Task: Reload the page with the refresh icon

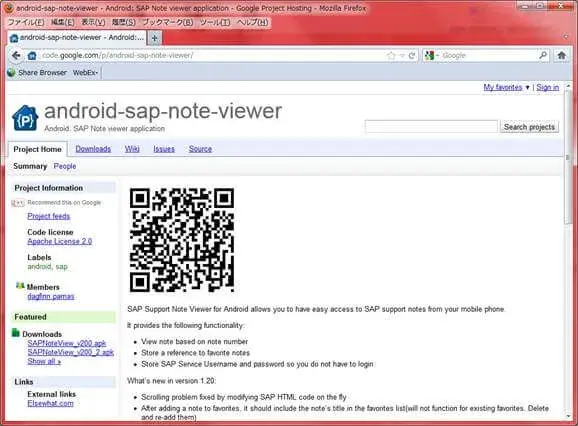Action: [412, 56]
